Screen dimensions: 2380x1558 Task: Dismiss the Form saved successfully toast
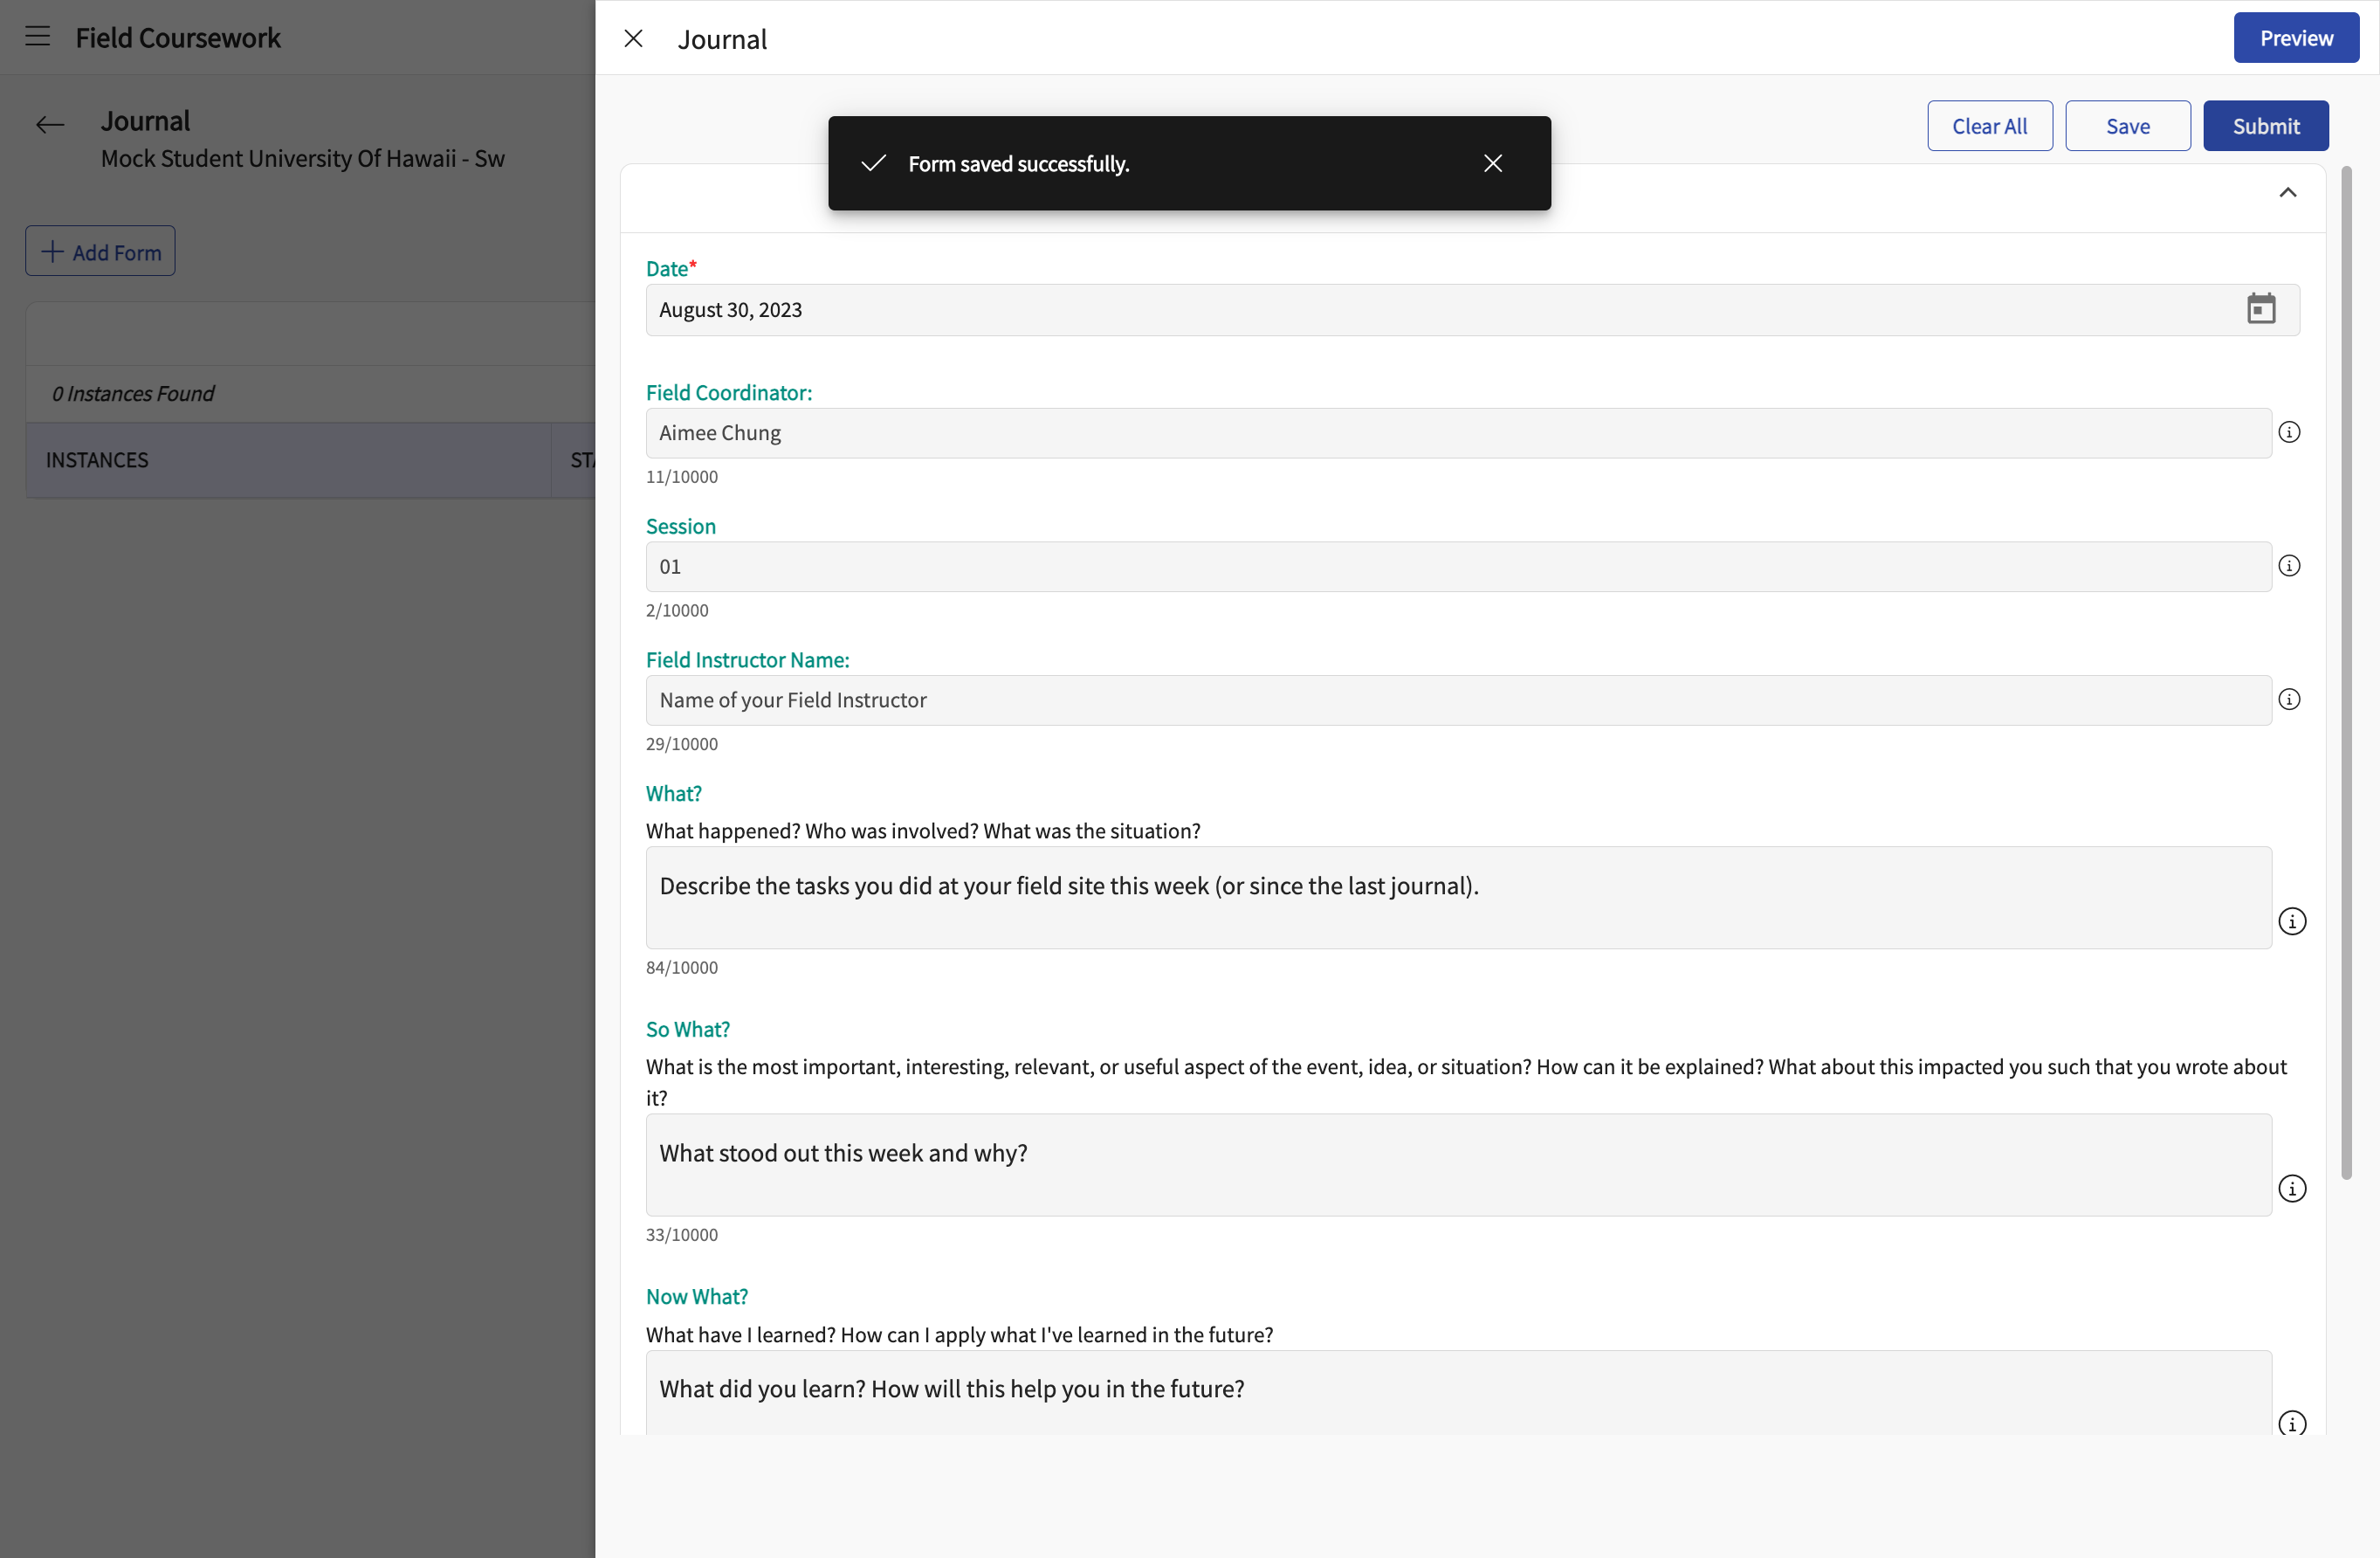tap(1493, 163)
